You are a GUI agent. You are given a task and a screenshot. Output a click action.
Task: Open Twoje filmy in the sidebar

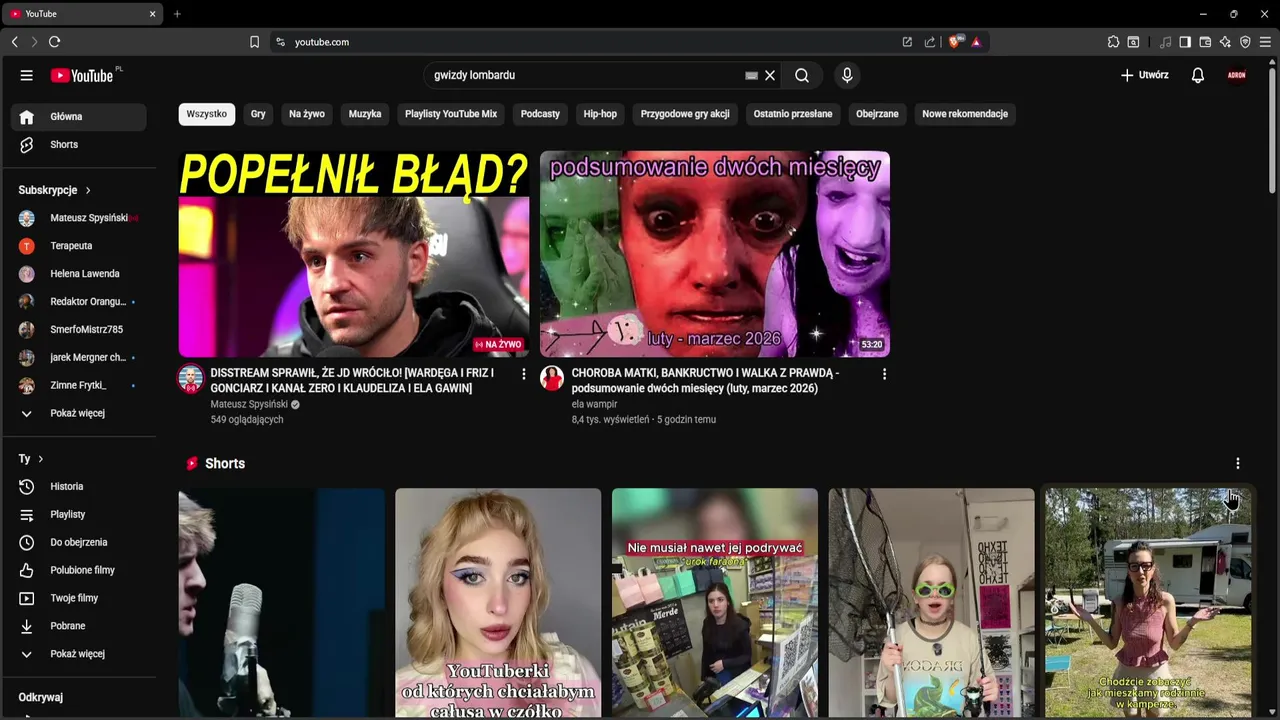(79, 599)
